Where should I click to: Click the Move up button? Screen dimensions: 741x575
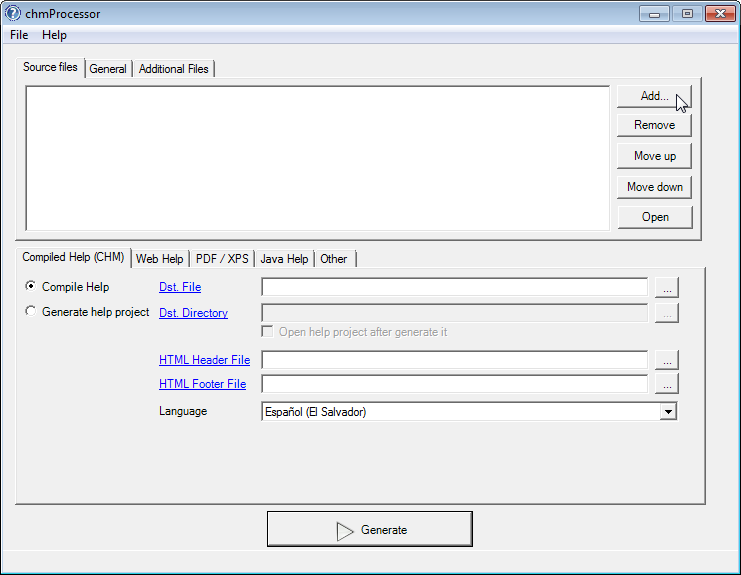(x=654, y=156)
